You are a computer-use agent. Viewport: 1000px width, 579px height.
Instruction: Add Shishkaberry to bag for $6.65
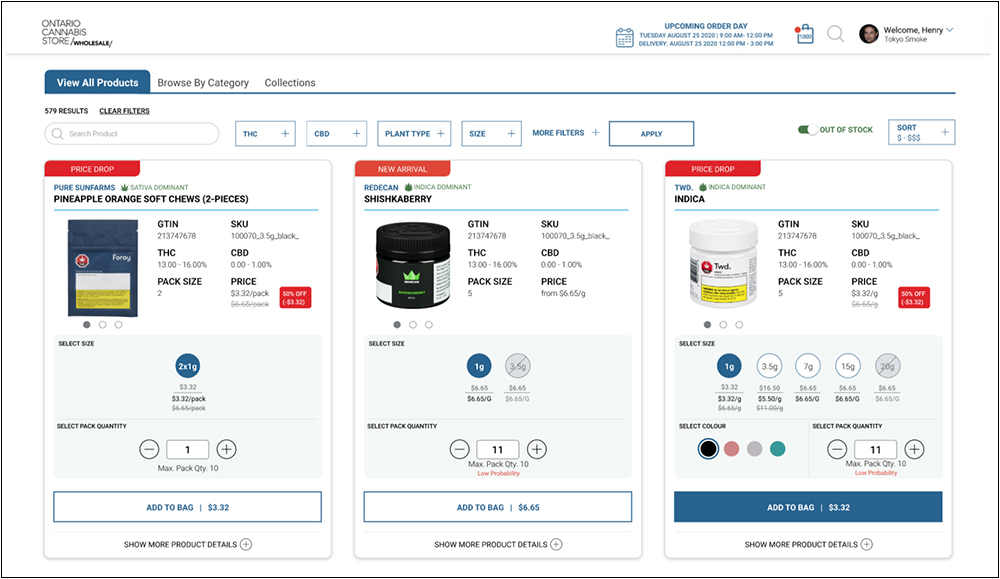pos(497,507)
